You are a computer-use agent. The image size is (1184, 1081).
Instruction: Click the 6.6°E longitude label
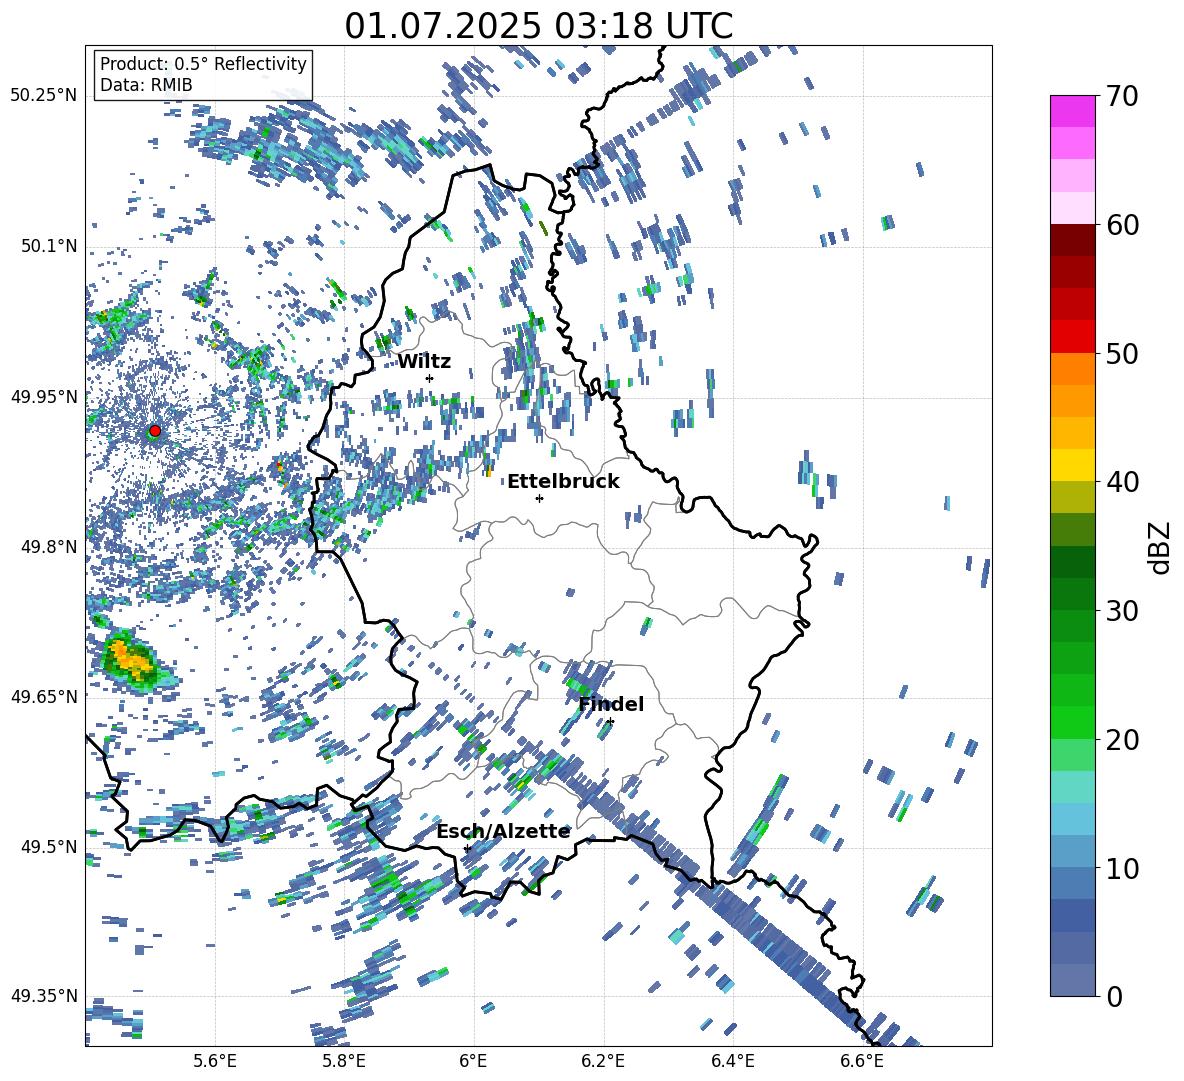[x=862, y=1061]
